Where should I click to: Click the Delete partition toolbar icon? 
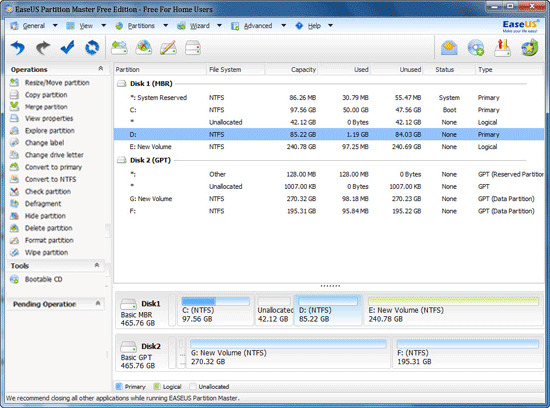144,47
